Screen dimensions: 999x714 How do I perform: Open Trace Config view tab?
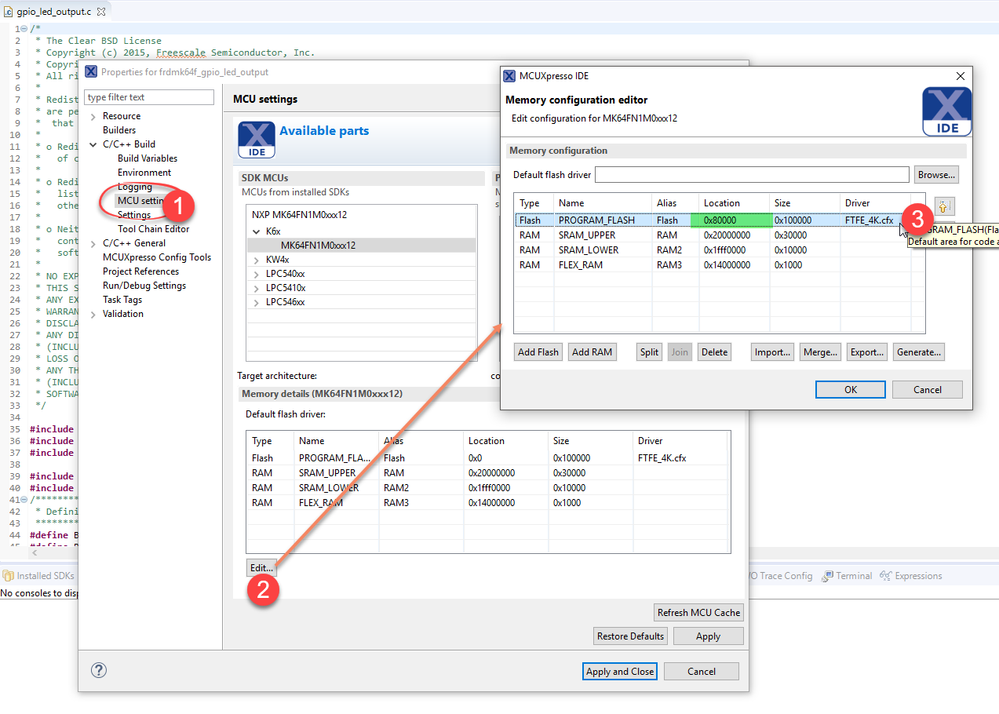click(x=781, y=576)
